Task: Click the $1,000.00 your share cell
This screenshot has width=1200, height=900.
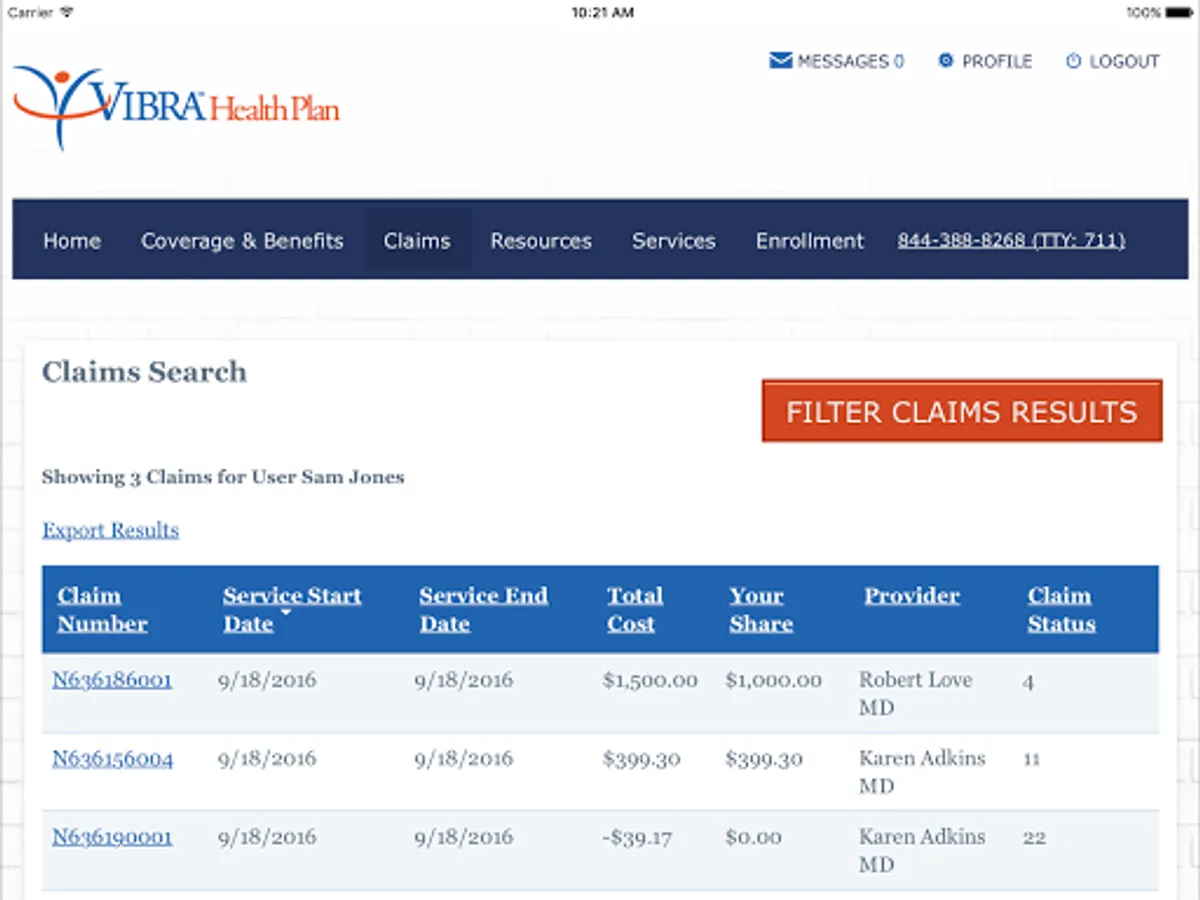Action: [774, 680]
